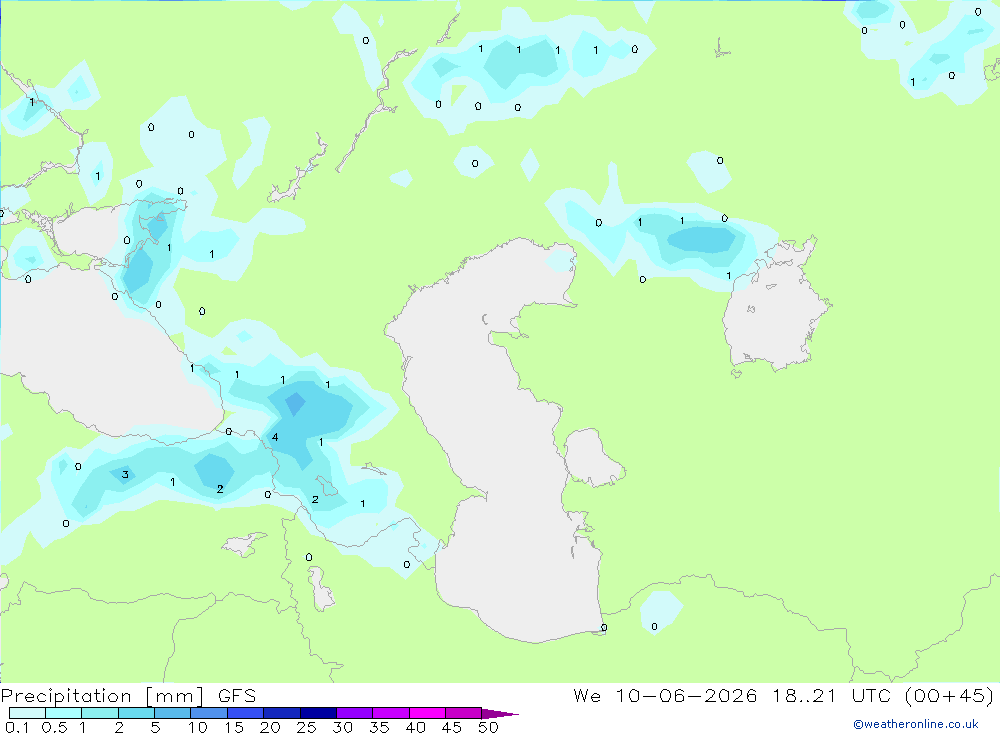Click the legend arrow tip above 50 mm

(x=500, y=713)
